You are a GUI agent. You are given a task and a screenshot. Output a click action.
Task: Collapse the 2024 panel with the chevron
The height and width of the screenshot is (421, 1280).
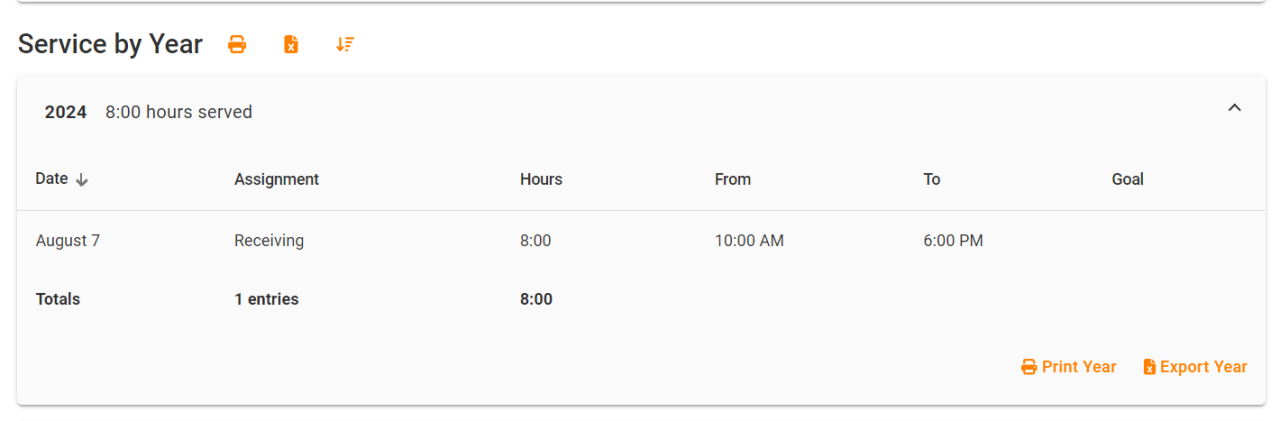[x=1234, y=108]
